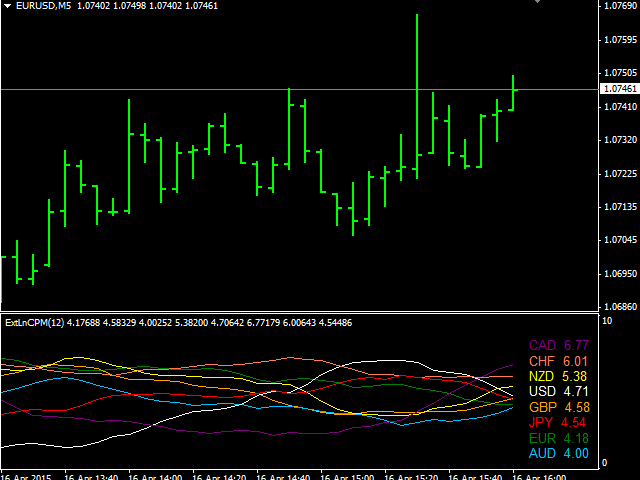Click the tallest price bar's upper wick

click(417, 40)
